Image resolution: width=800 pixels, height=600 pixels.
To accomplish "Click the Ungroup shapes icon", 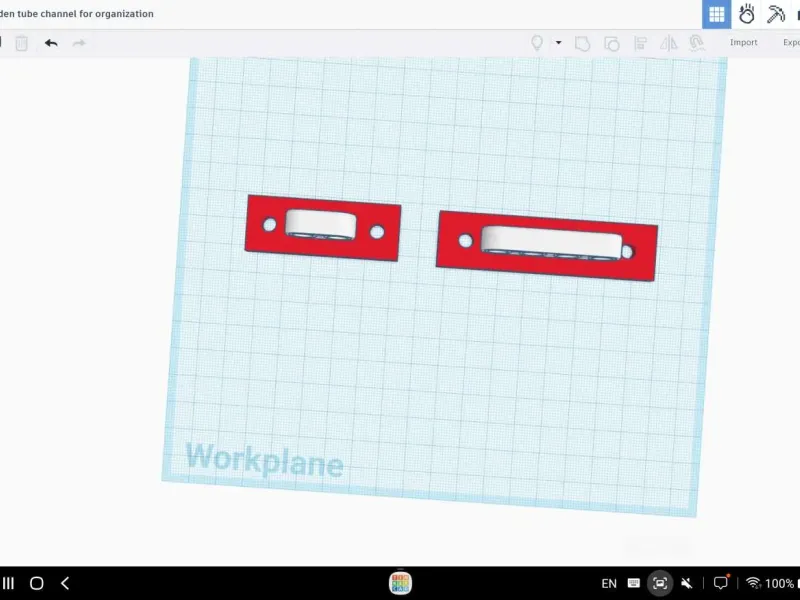I will click(x=612, y=43).
